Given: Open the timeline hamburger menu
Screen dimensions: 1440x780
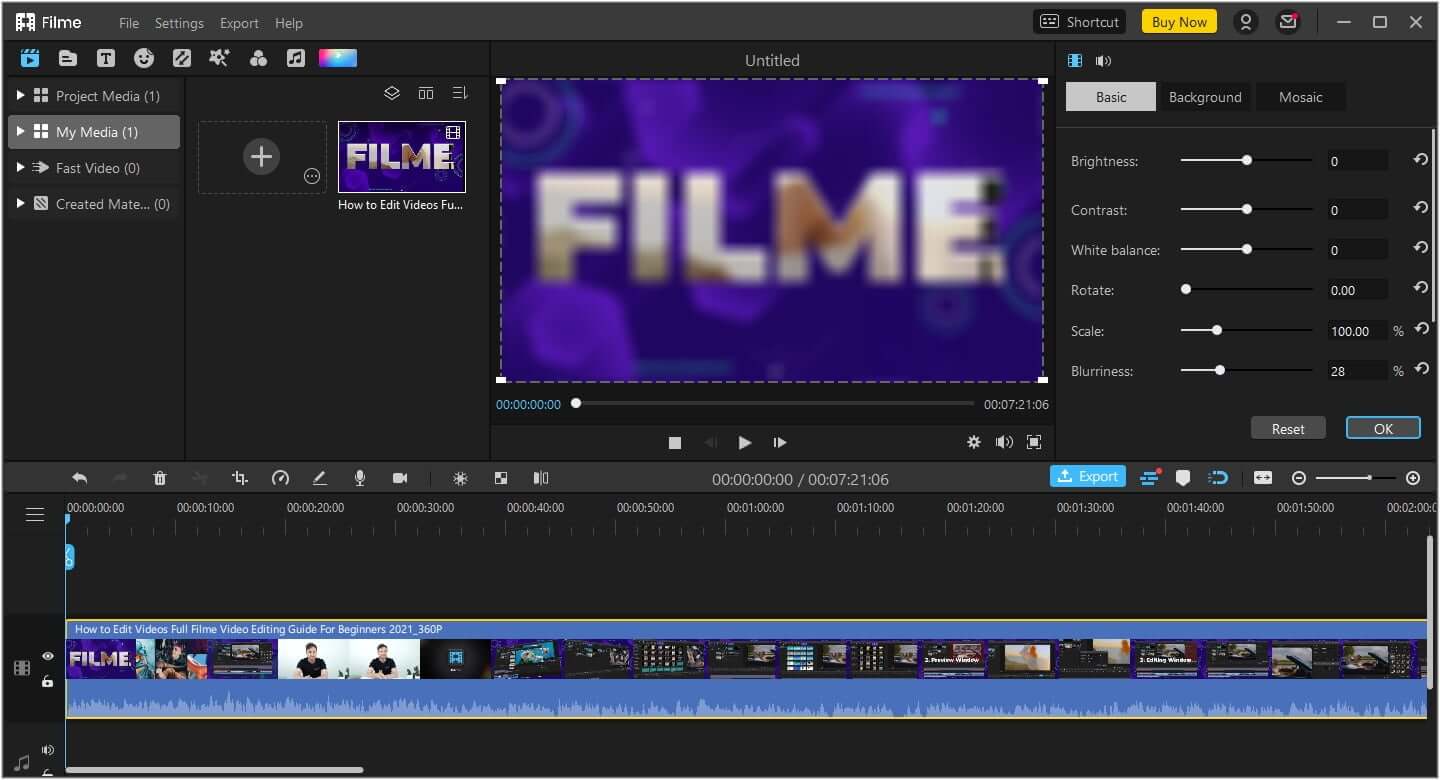Looking at the screenshot, I should pos(35,514).
